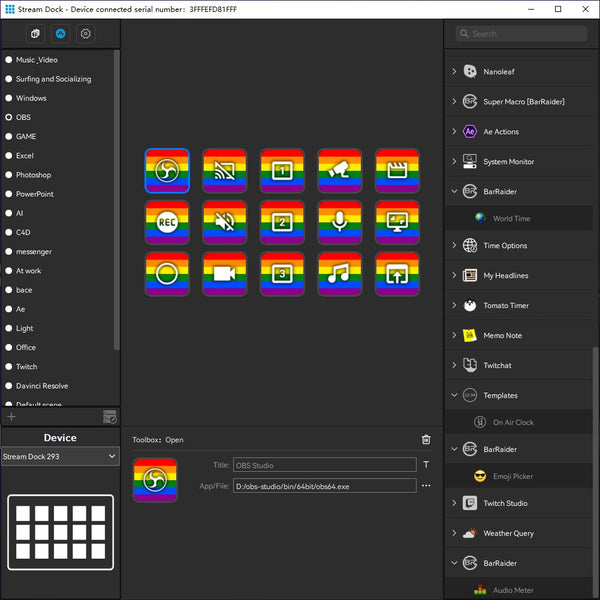Click the plugin list scrollbar
600x600 pixels.
pos(595,471)
